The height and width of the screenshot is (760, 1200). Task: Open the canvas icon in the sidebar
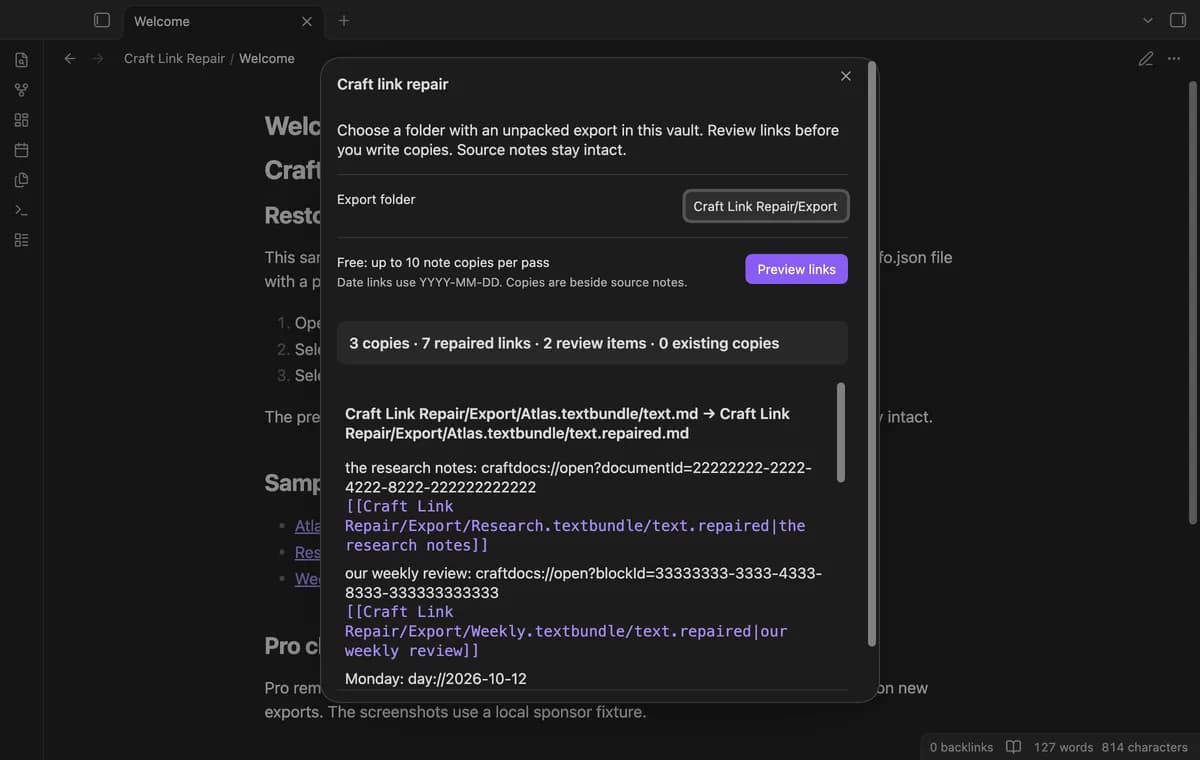pos(21,120)
